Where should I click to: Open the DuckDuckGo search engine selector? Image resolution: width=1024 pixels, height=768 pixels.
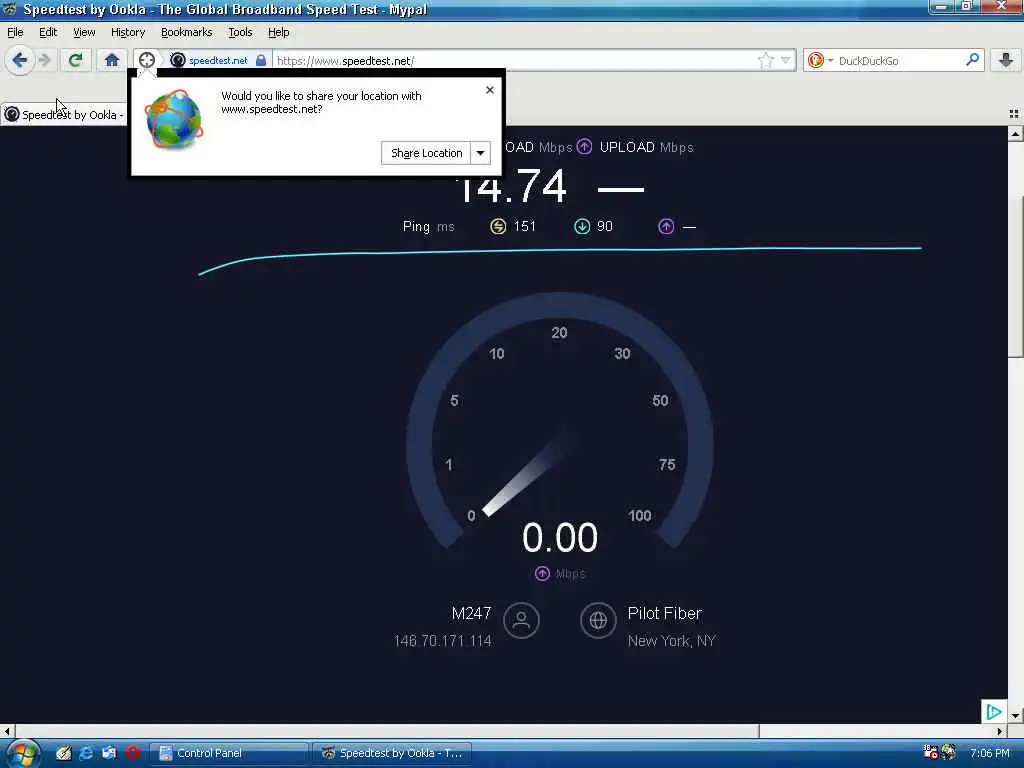coord(820,61)
